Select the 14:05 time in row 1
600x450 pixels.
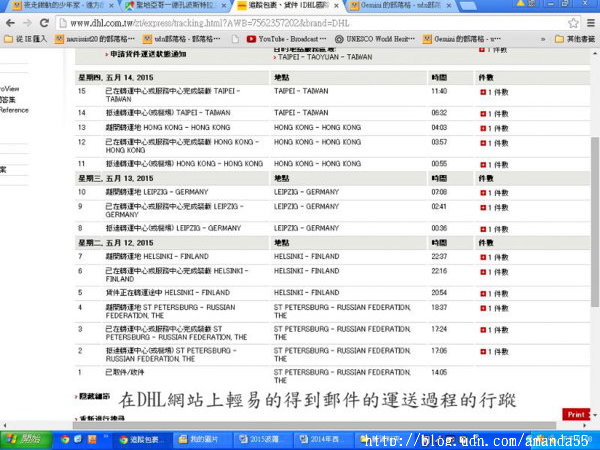[x=439, y=372]
